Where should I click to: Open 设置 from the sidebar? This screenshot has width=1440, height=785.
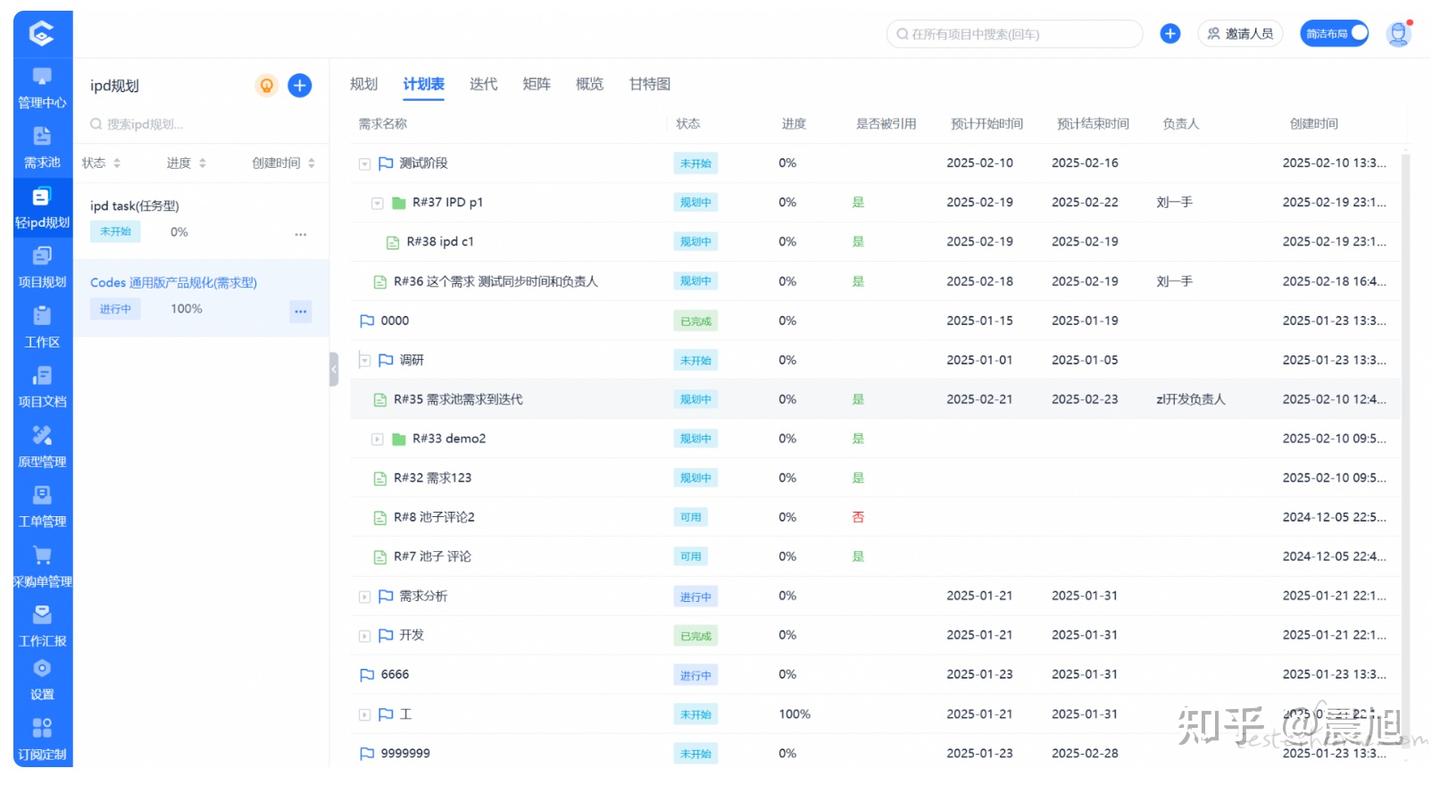coord(42,680)
